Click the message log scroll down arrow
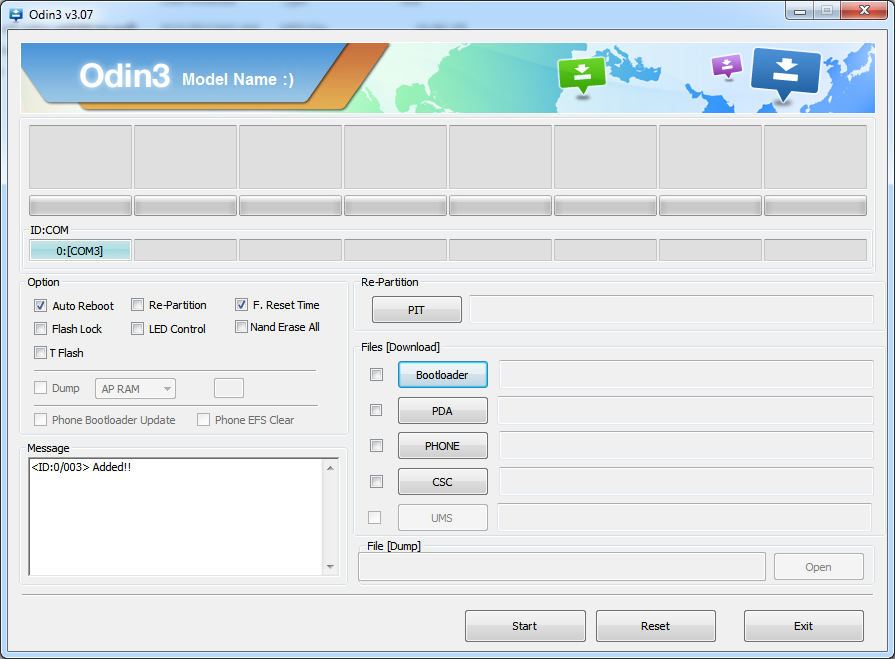 [x=330, y=567]
